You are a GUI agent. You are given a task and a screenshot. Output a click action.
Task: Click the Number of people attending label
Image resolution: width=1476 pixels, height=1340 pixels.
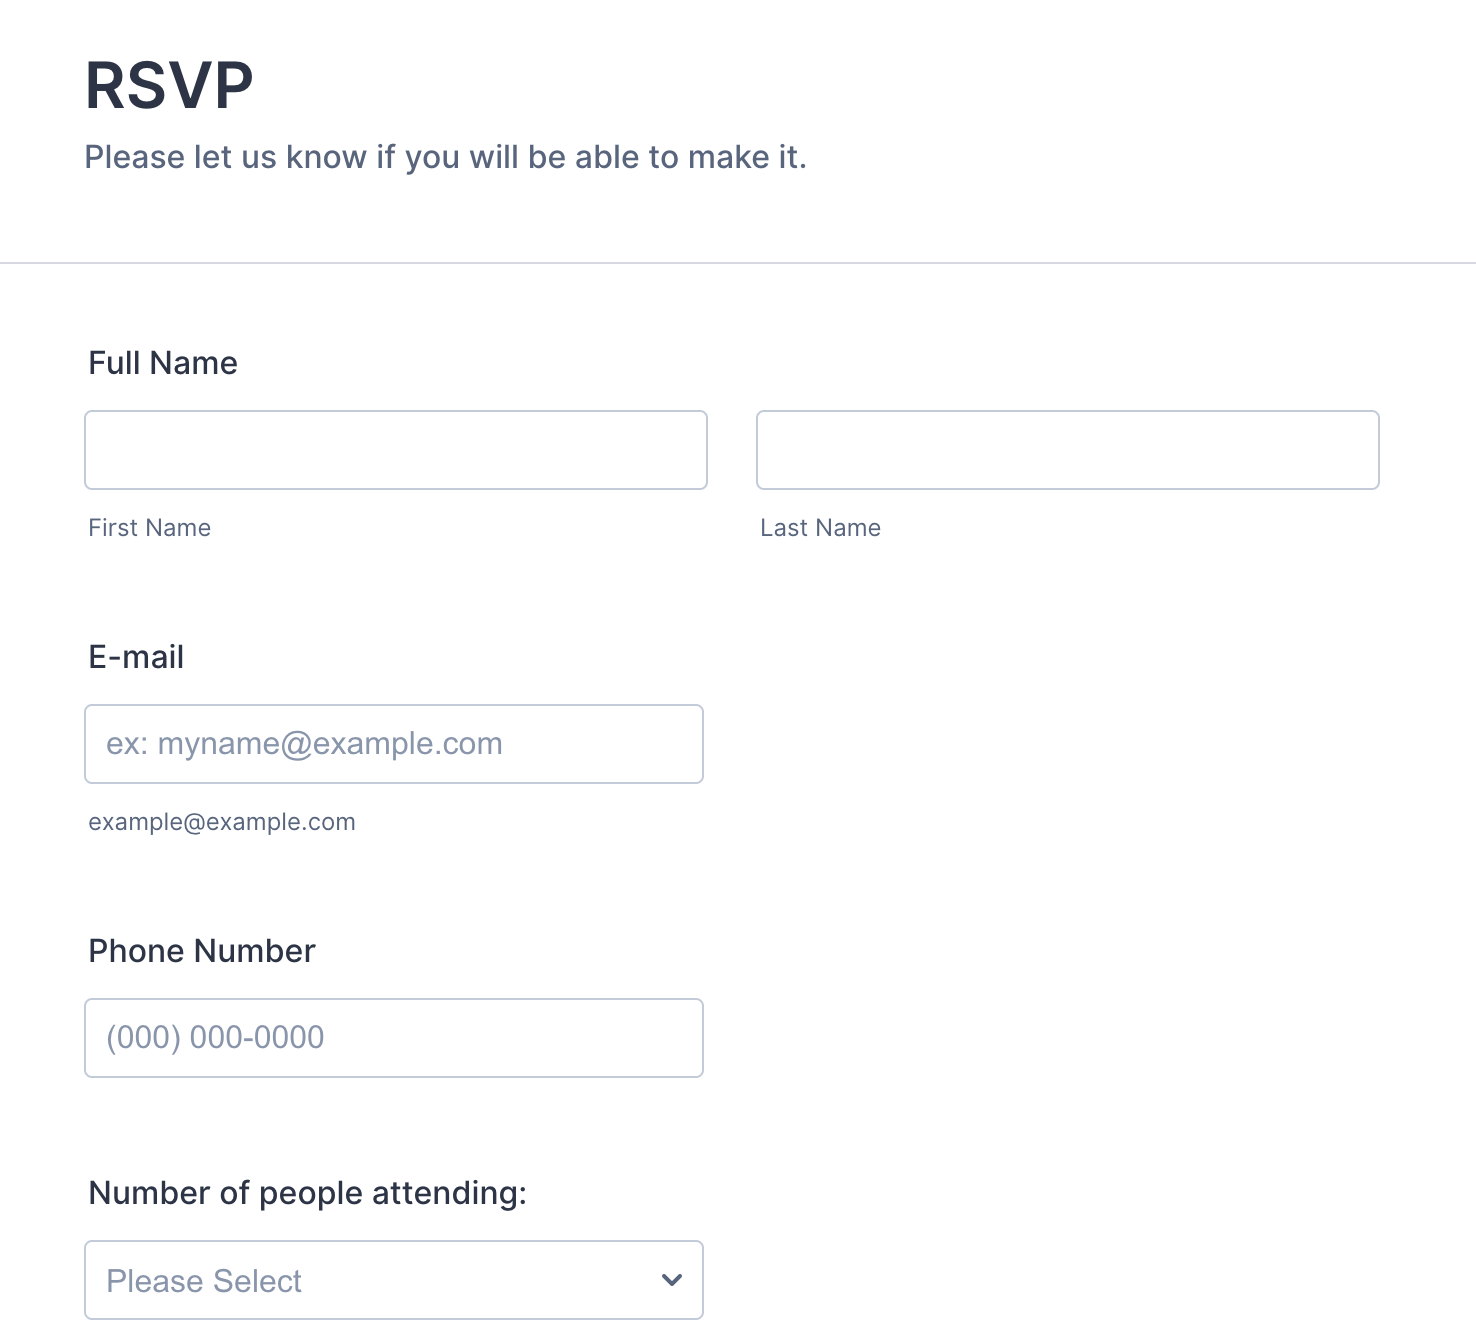click(x=307, y=1193)
